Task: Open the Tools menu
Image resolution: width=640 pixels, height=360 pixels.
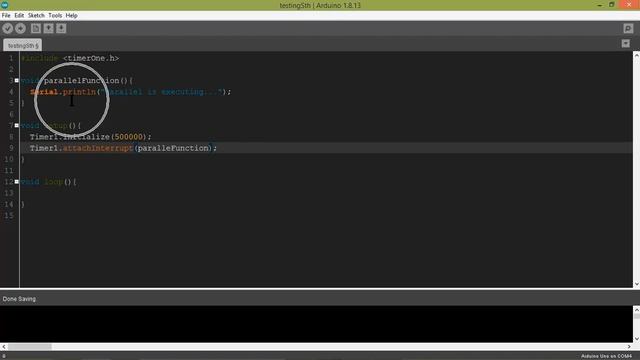Action: [x=55, y=16]
